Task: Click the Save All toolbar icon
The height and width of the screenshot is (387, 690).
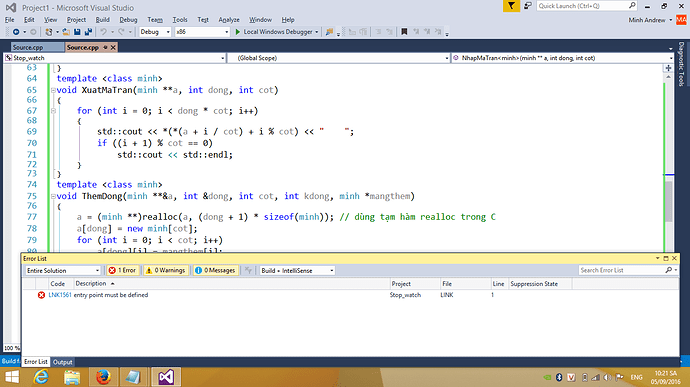Action: [x=88, y=32]
